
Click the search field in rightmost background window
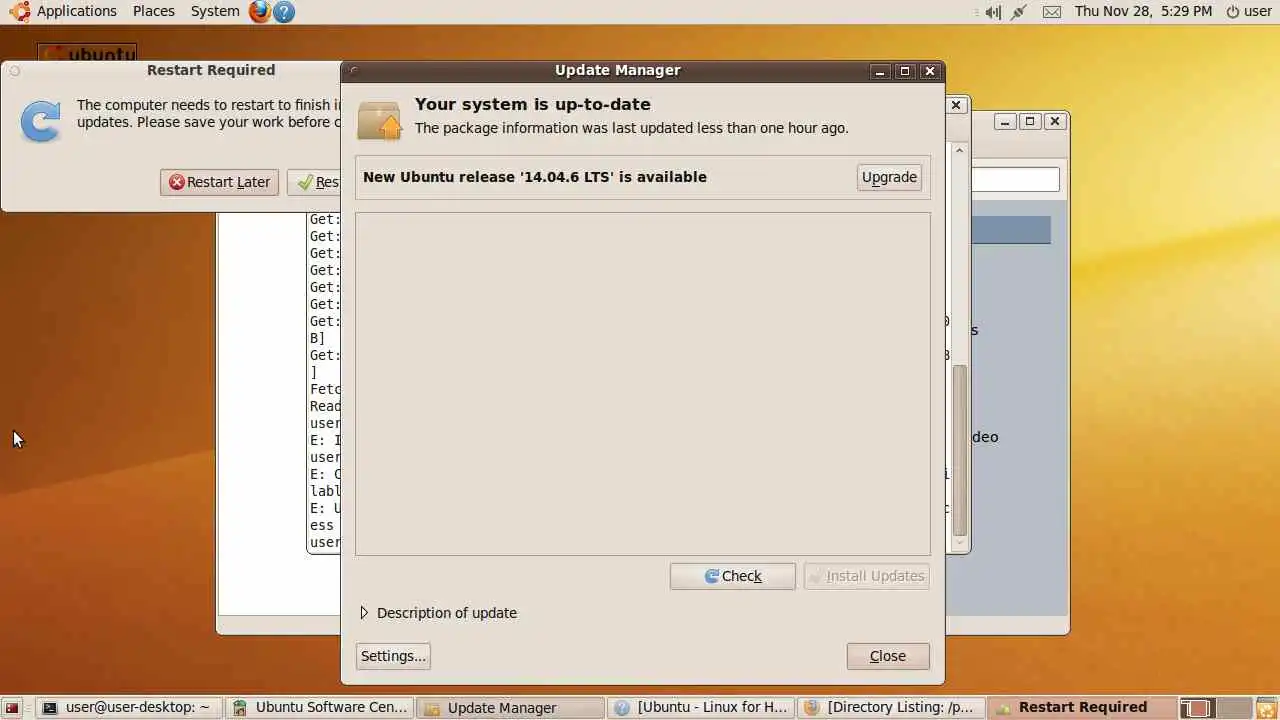coord(1015,180)
